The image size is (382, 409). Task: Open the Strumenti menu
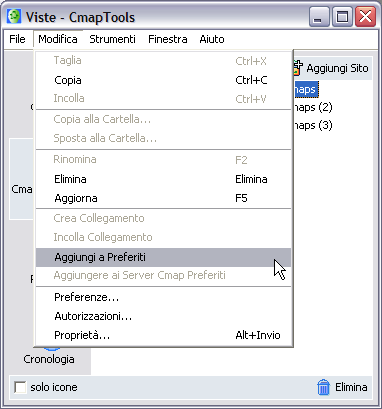point(112,39)
